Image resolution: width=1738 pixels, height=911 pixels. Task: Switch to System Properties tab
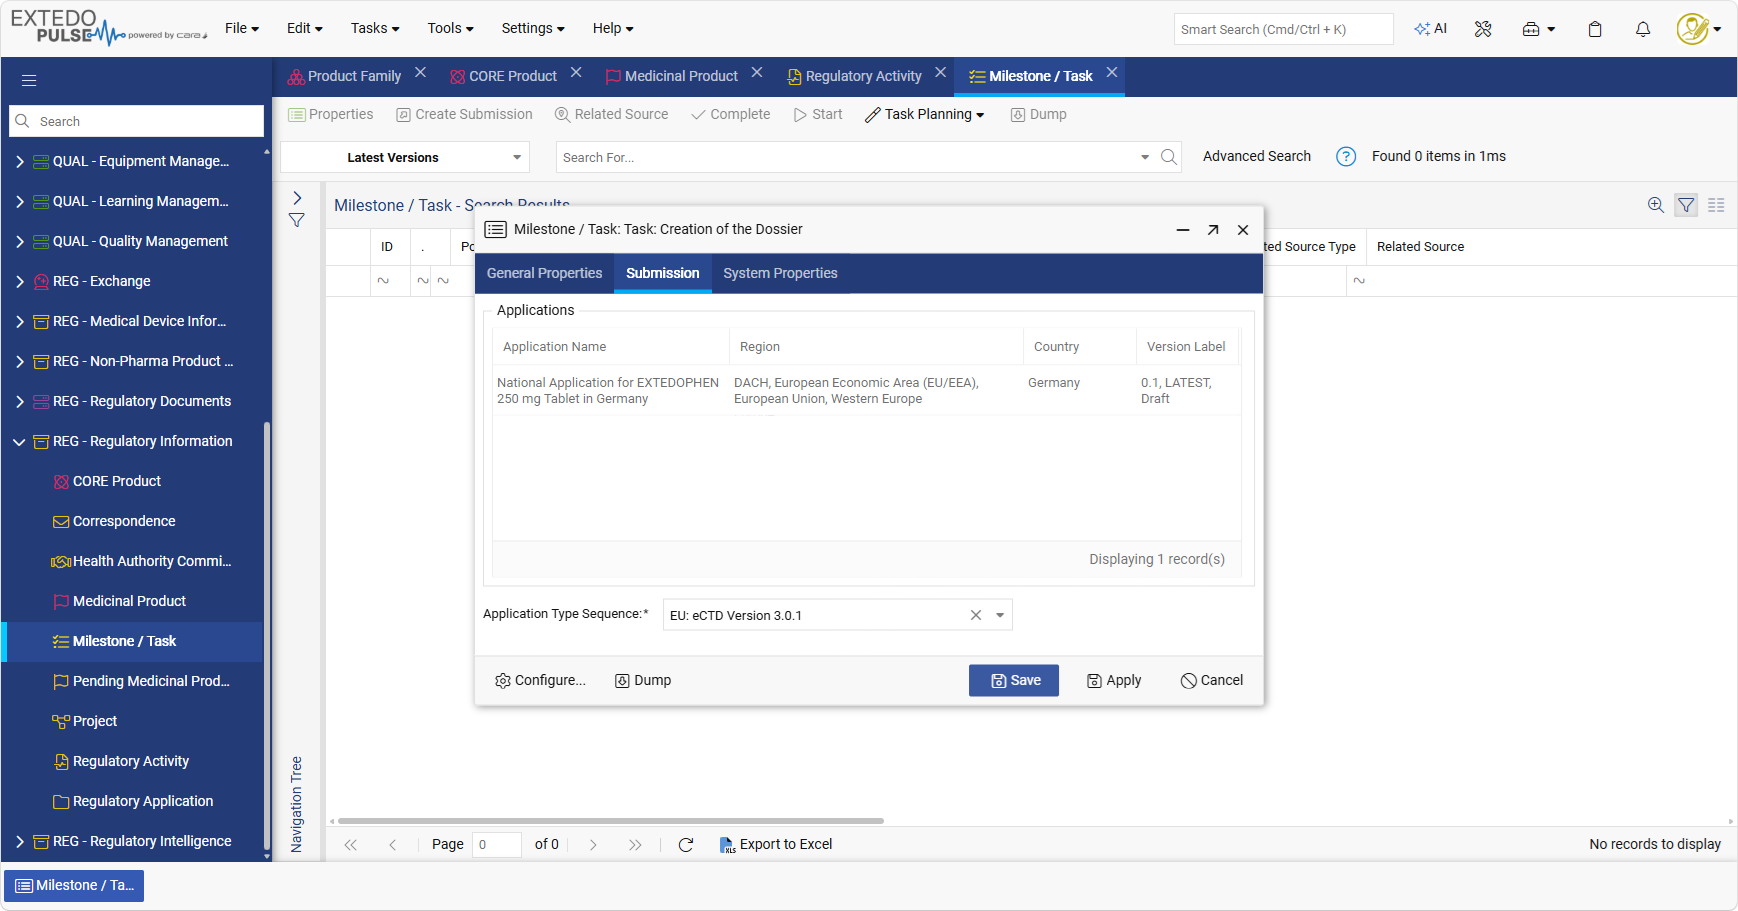[780, 273]
